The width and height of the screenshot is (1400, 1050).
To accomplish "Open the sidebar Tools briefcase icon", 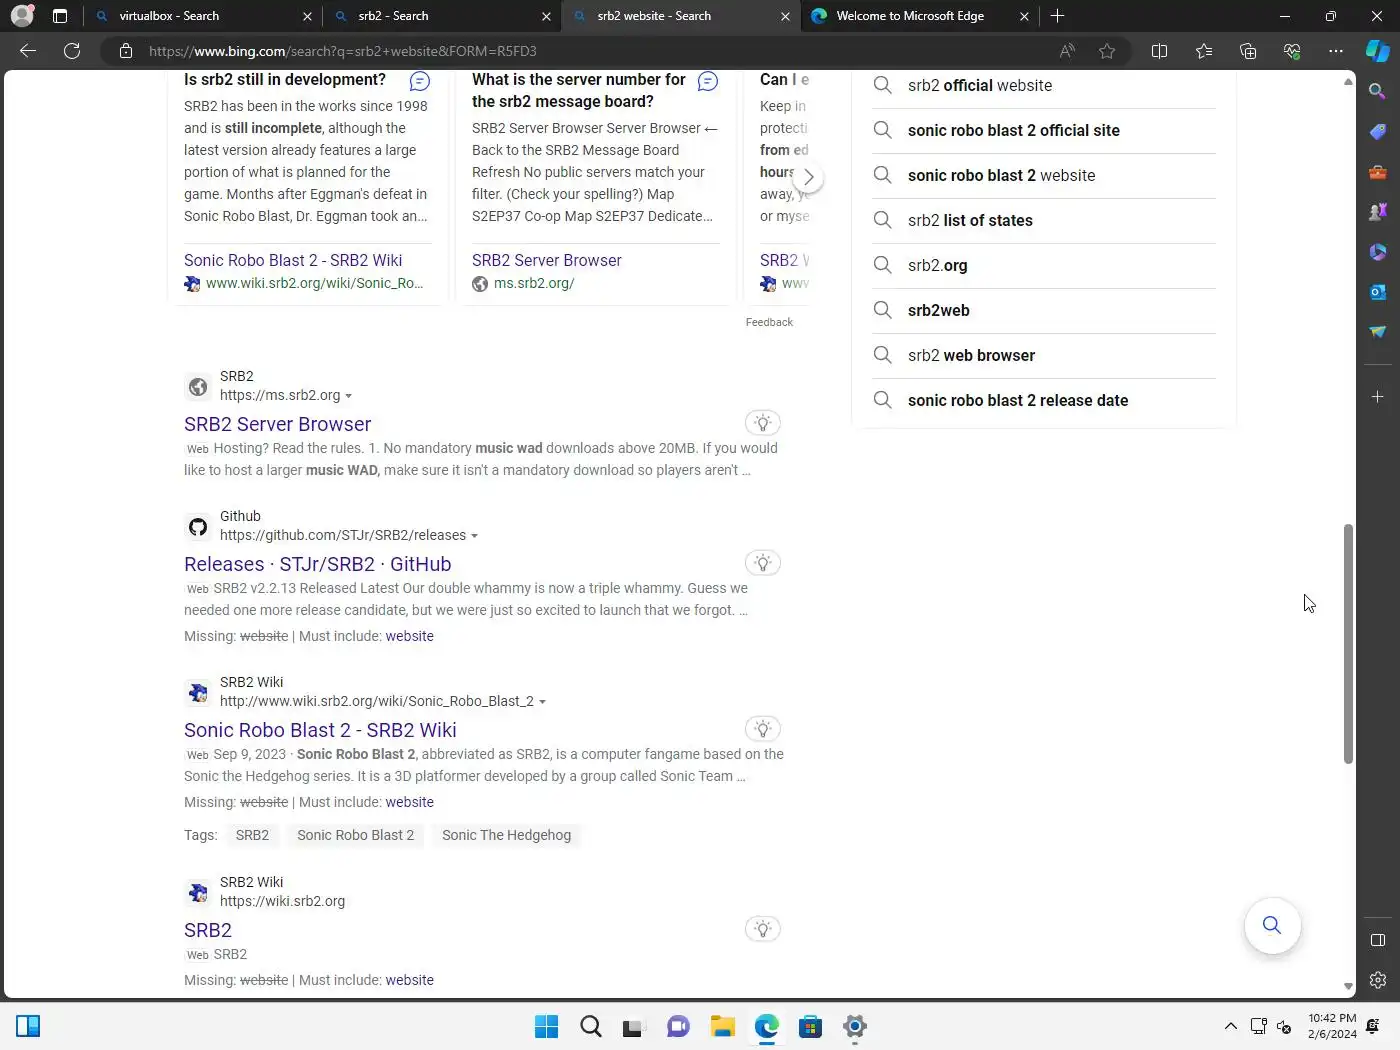I will [1378, 172].
